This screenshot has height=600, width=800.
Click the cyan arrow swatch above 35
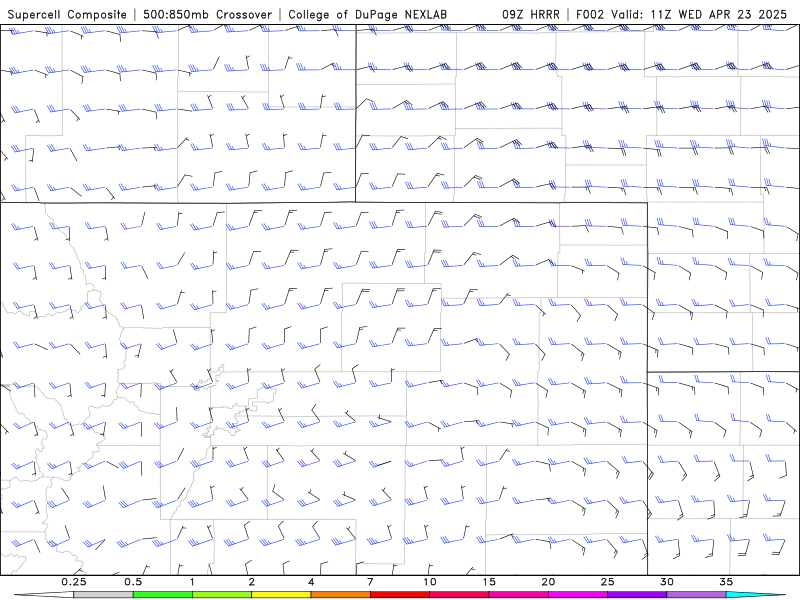point(756,595)
